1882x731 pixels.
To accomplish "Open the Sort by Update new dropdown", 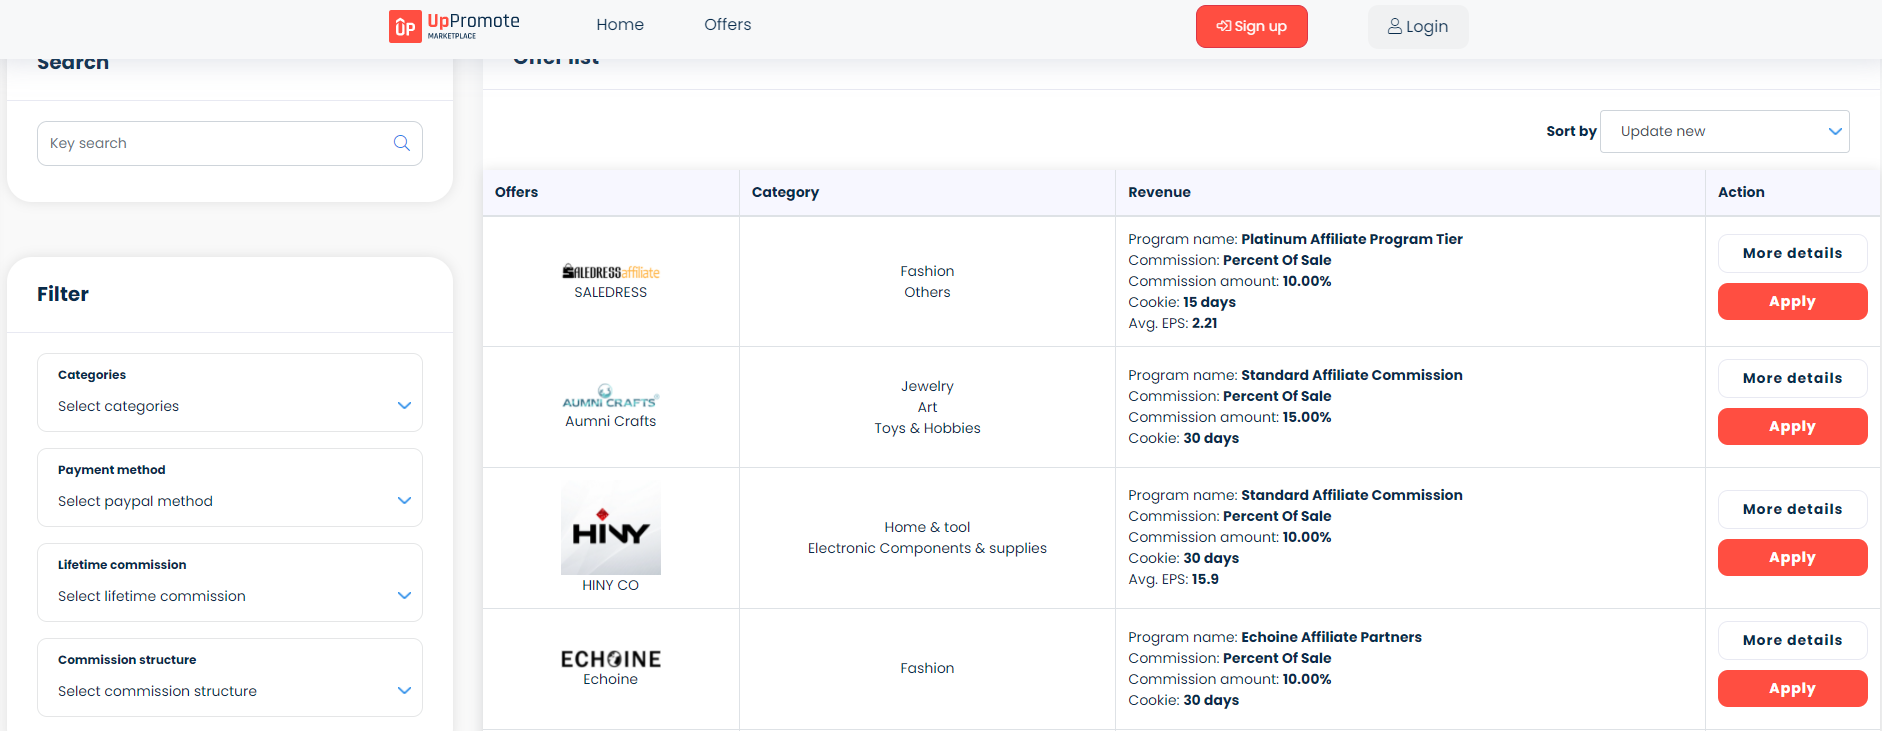I will (1724, 131).
